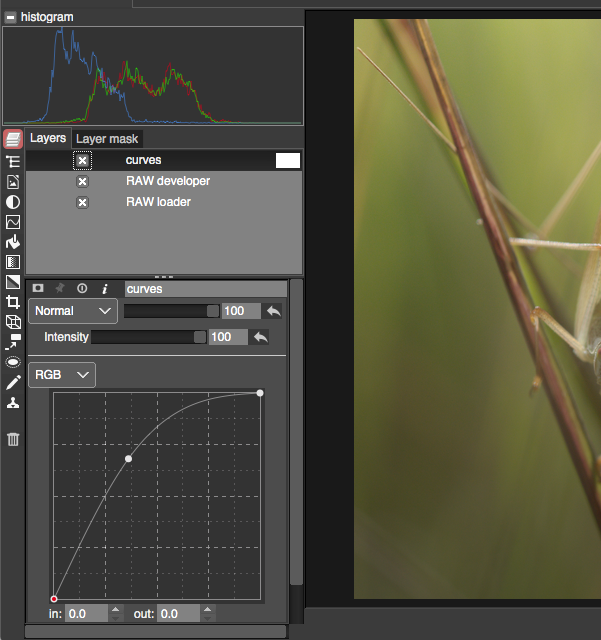Reset the opacity value with the arrow icon
The width and height of the screenshot is (601, 640).
tap(273, 311)
